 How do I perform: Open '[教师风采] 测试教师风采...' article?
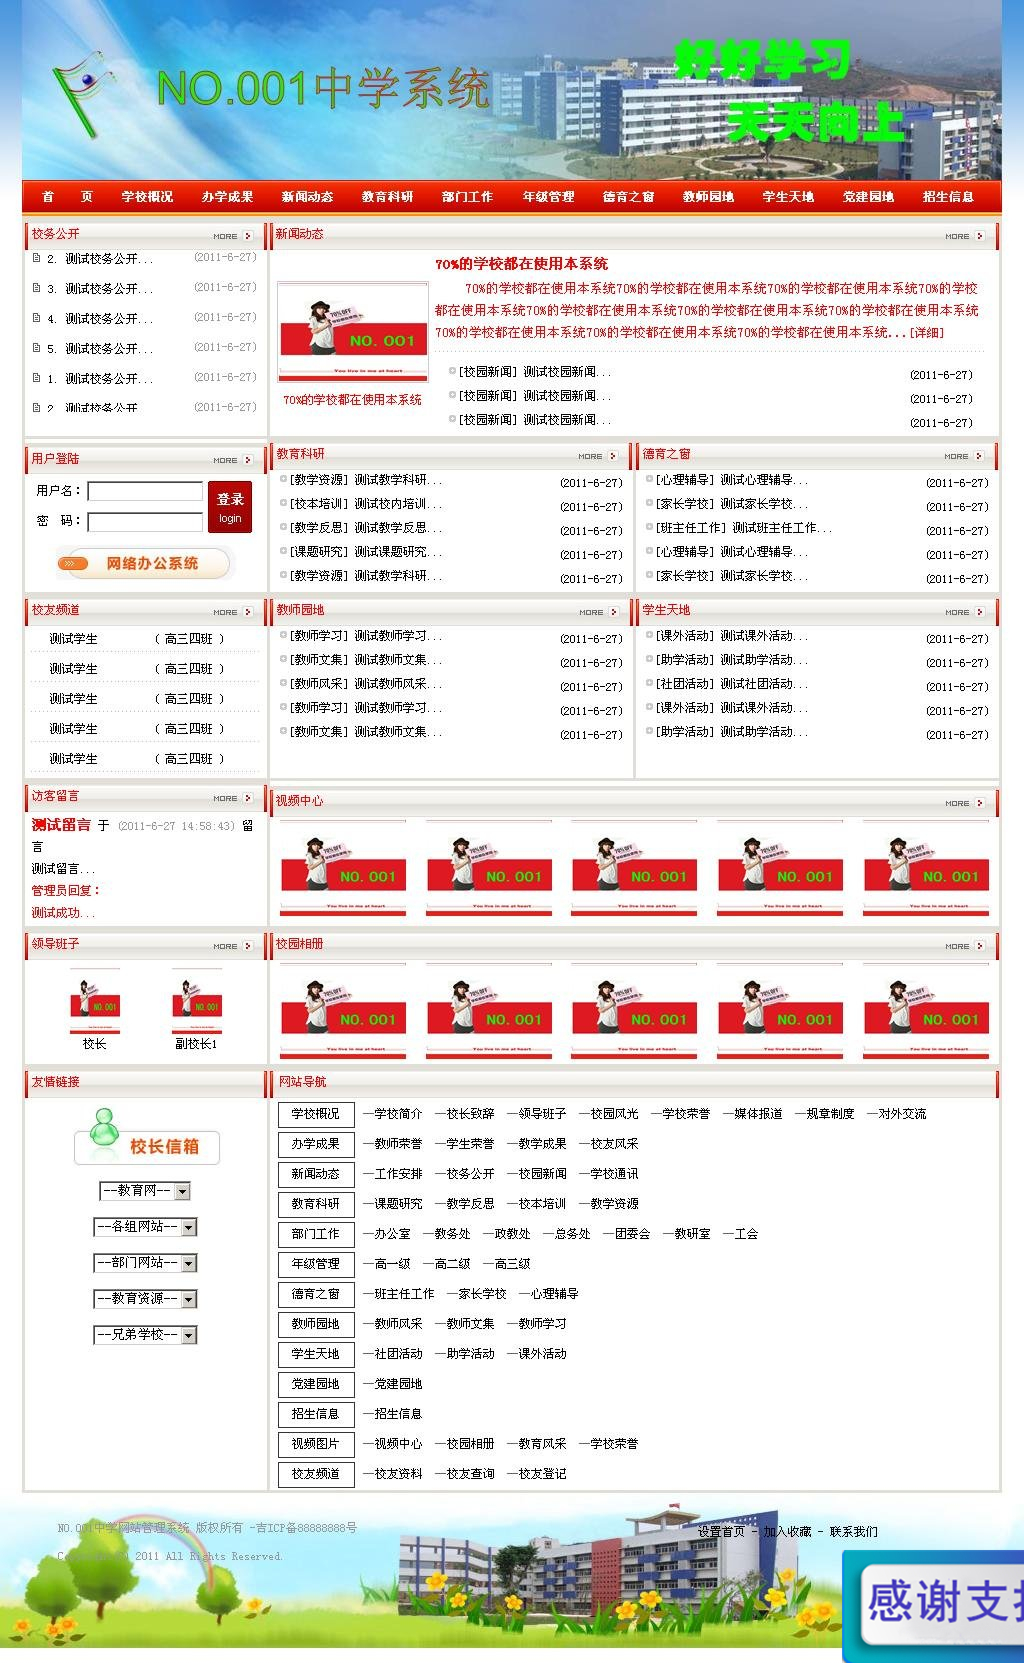point(365,684)
